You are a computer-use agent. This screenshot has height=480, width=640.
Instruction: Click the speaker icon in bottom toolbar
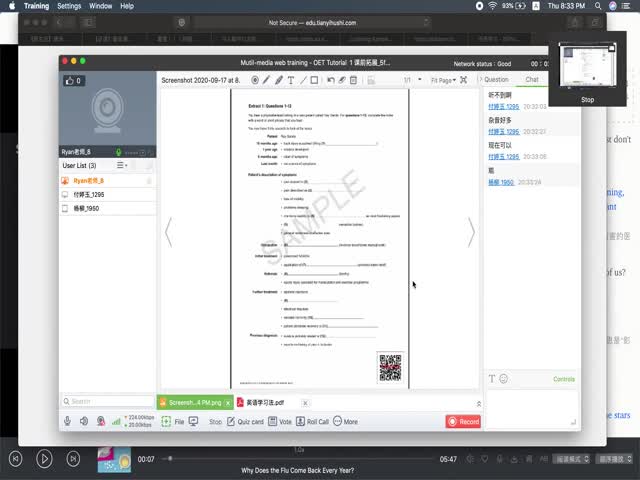click(x=84, y=422)
